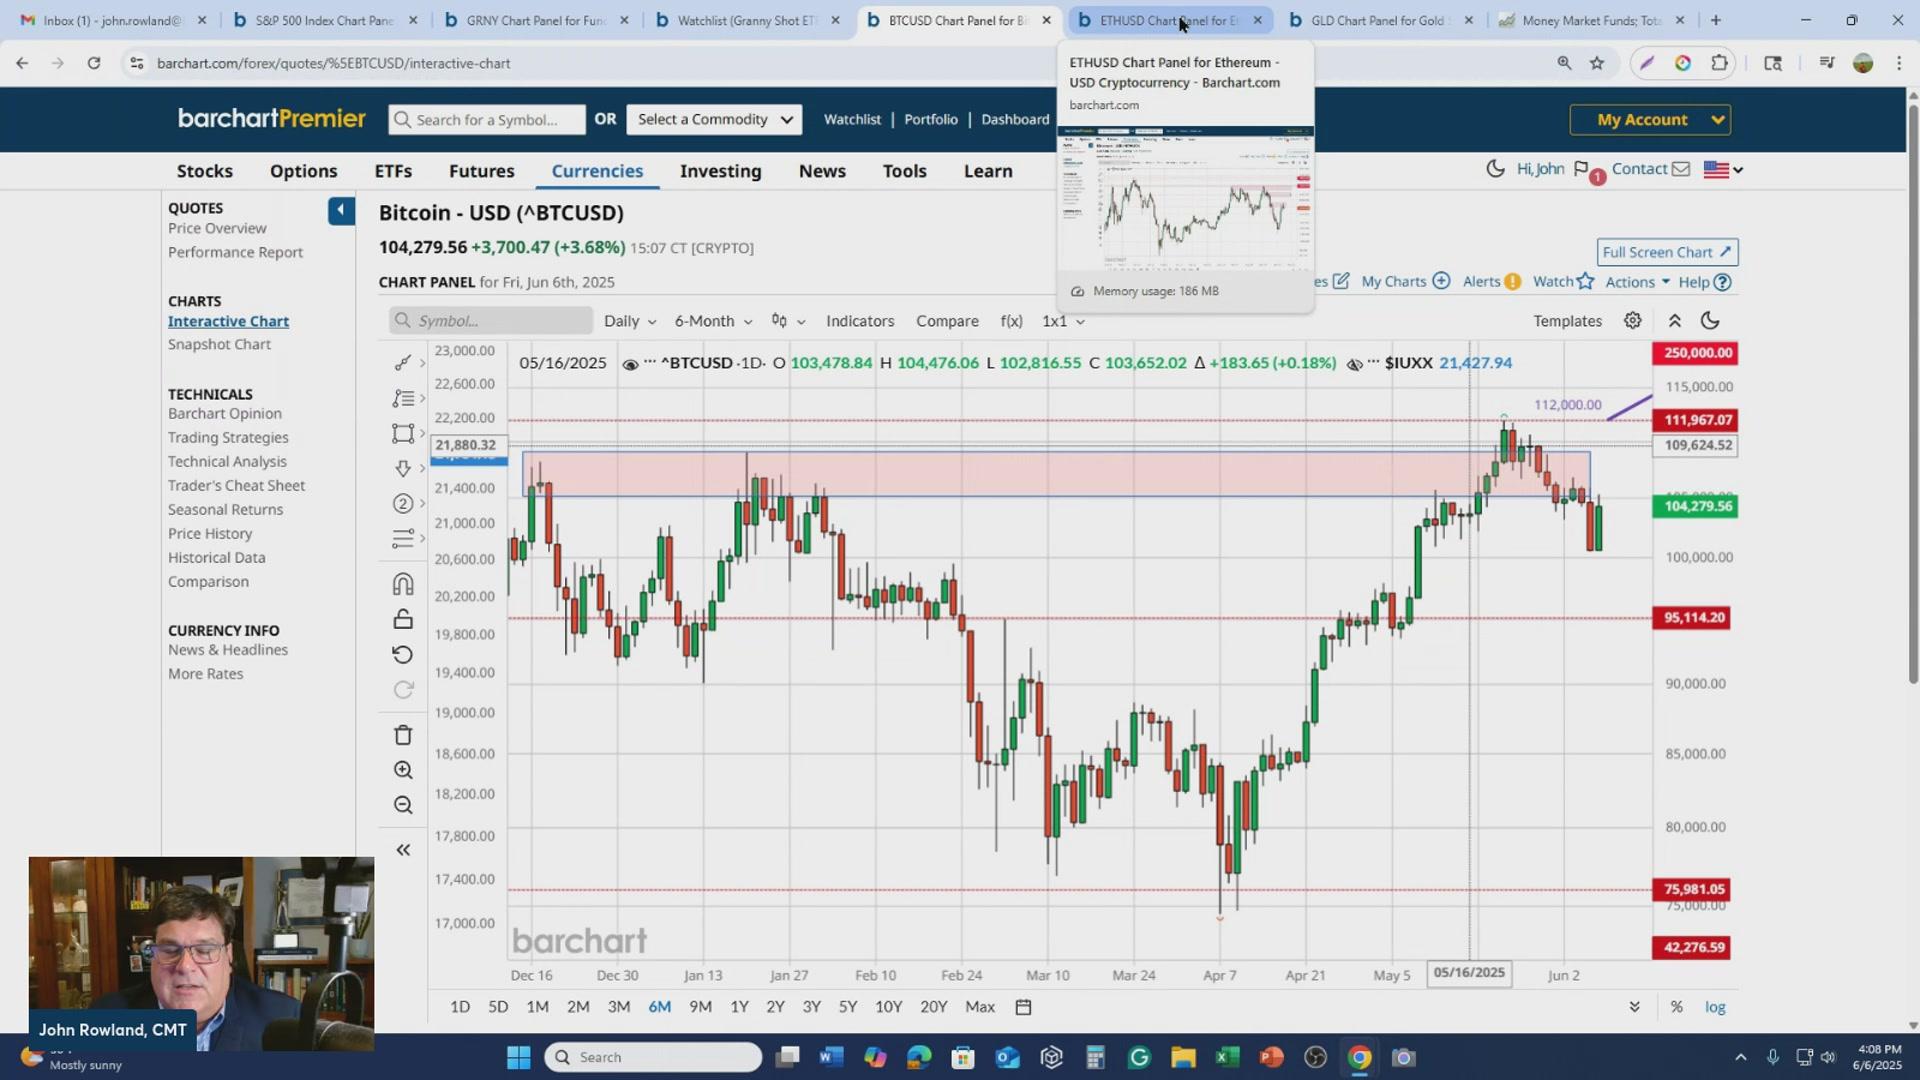Click the chart Symbol input field
This screenshot has width=1920, height=1080.
(x=491, y=321)
